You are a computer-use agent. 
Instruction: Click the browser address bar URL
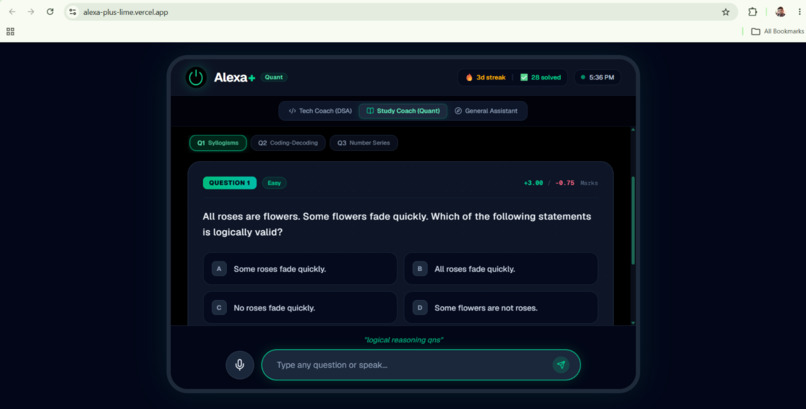tap(125, 12)
